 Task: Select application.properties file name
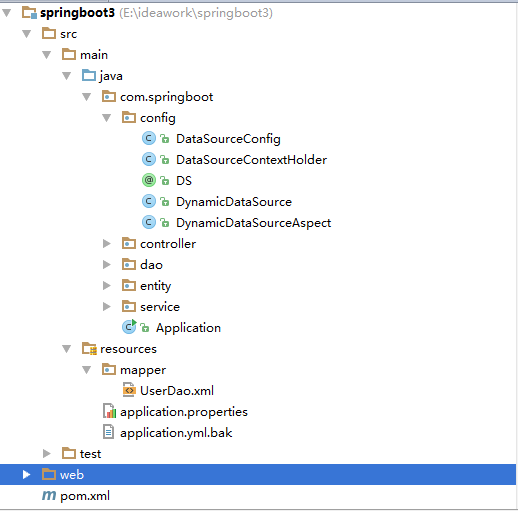[184, 412]
